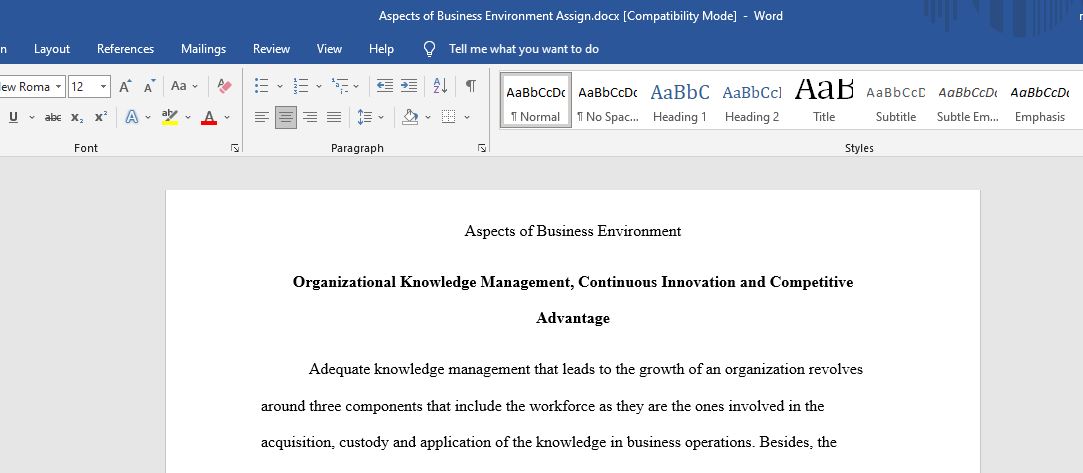Apply the Title style
Image resolution: width=1083 pixels, height=473 pixels.
[824, 101]
